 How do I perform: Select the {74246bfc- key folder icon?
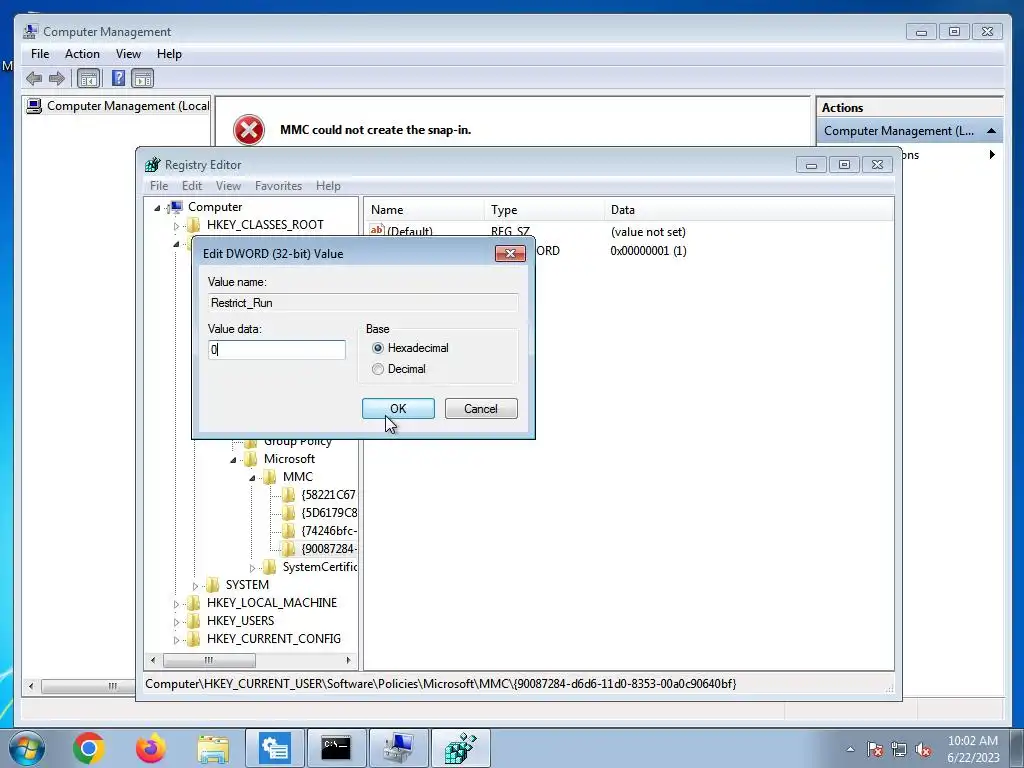click(x=288, y=531)
